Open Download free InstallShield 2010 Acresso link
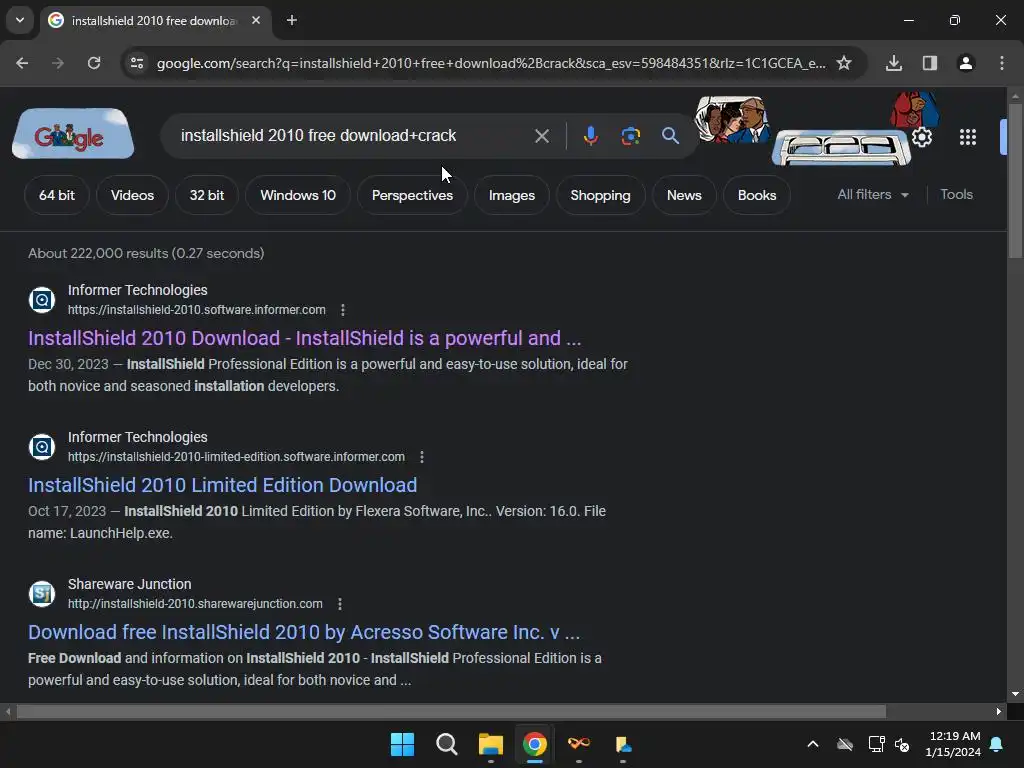 click(x=304, y=632)
